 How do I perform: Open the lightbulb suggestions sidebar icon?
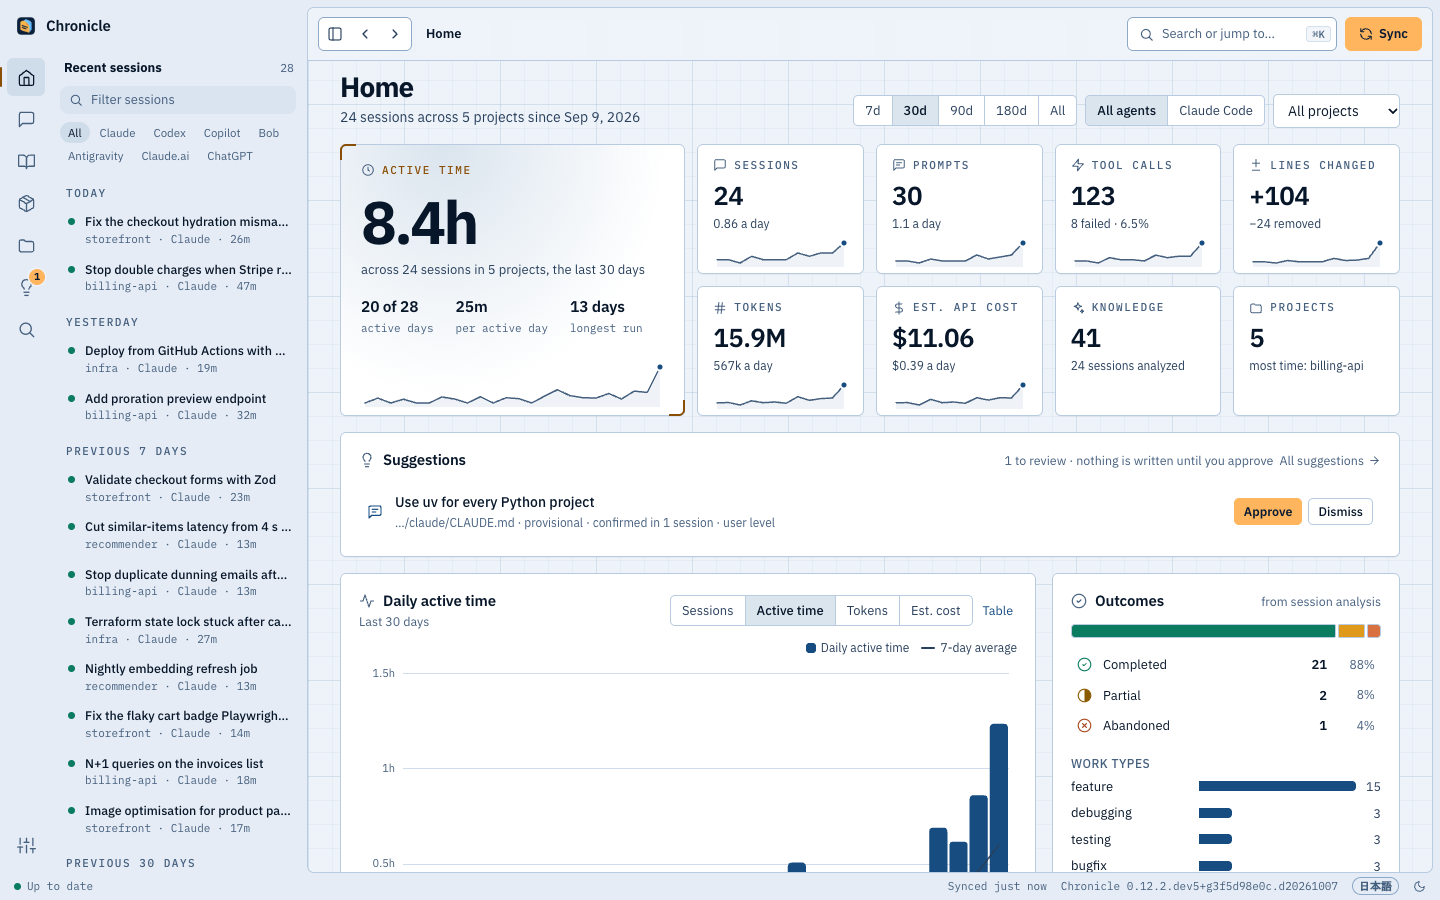click(x=27, y=288)
